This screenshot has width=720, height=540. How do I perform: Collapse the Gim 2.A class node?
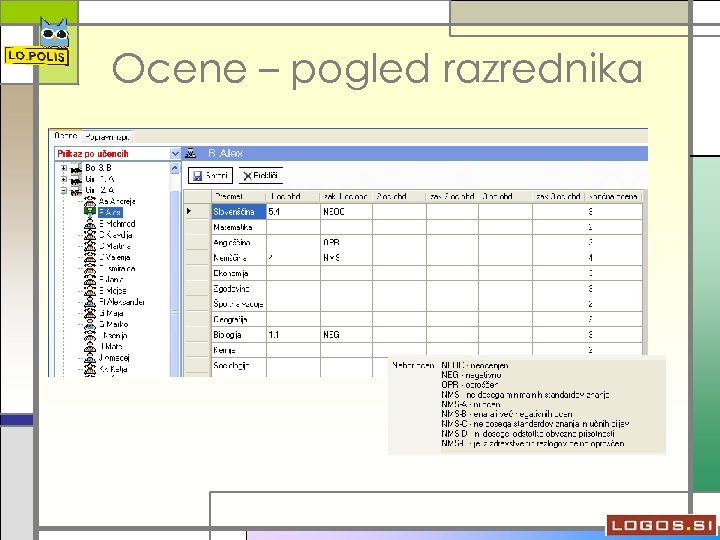coord(64,190)
